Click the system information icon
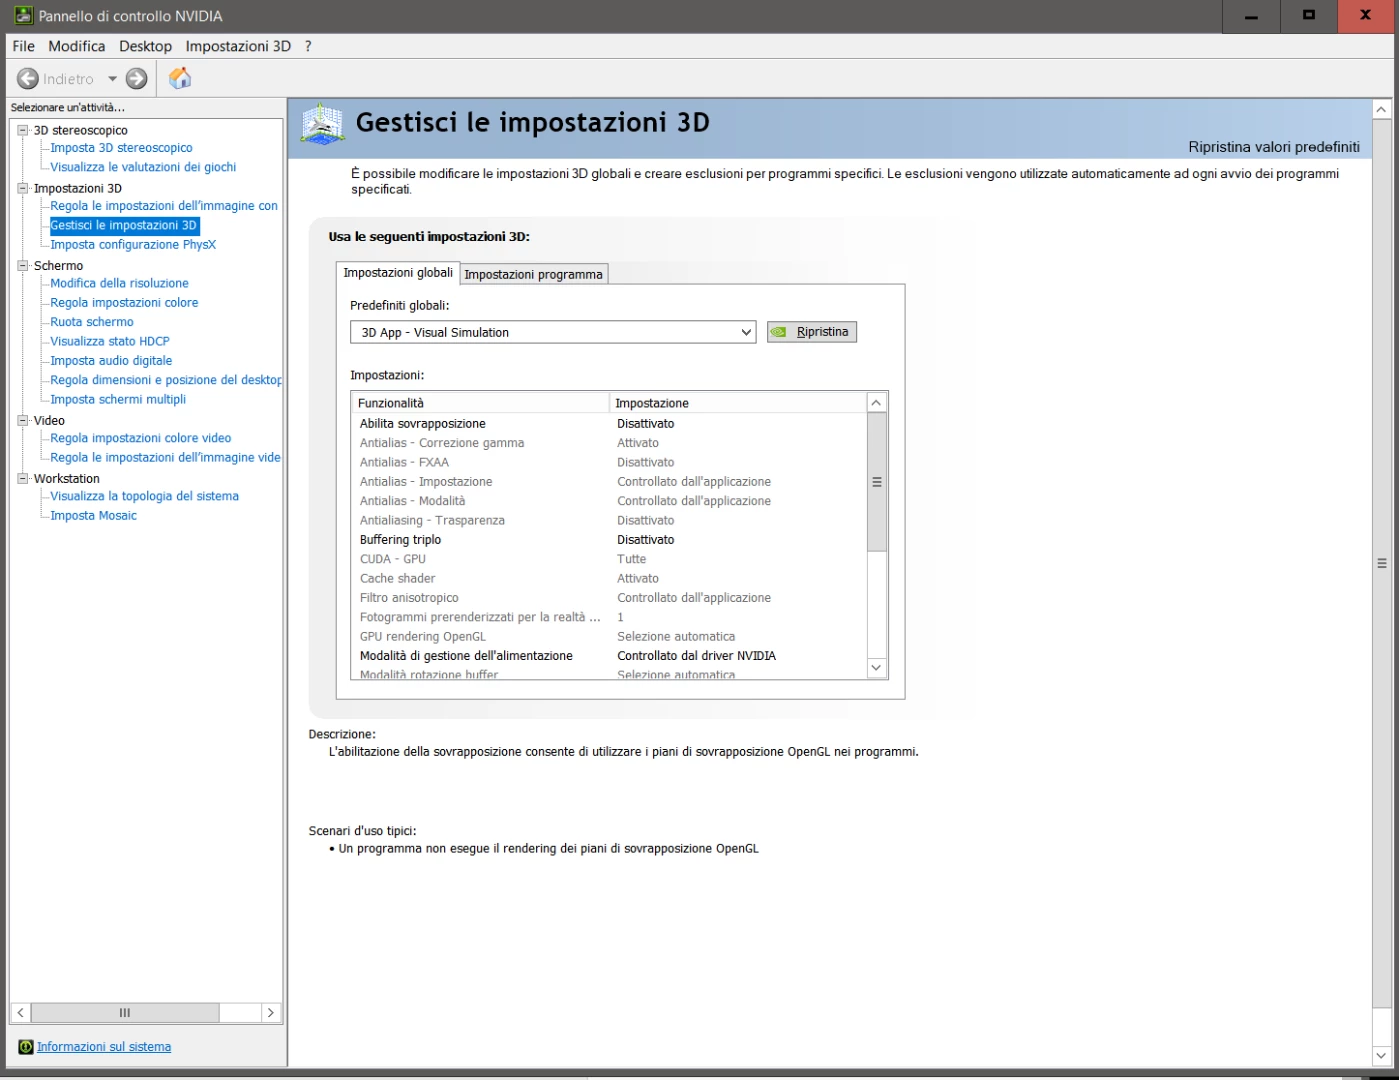Screen dimensions: 1399x1080 click(26, 1047)
